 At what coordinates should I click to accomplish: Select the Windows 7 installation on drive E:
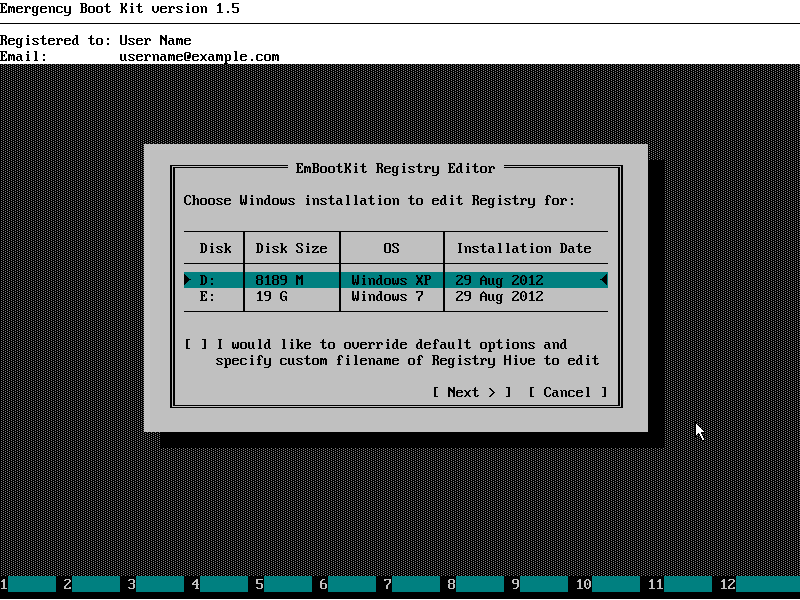[x=395, y=296]
